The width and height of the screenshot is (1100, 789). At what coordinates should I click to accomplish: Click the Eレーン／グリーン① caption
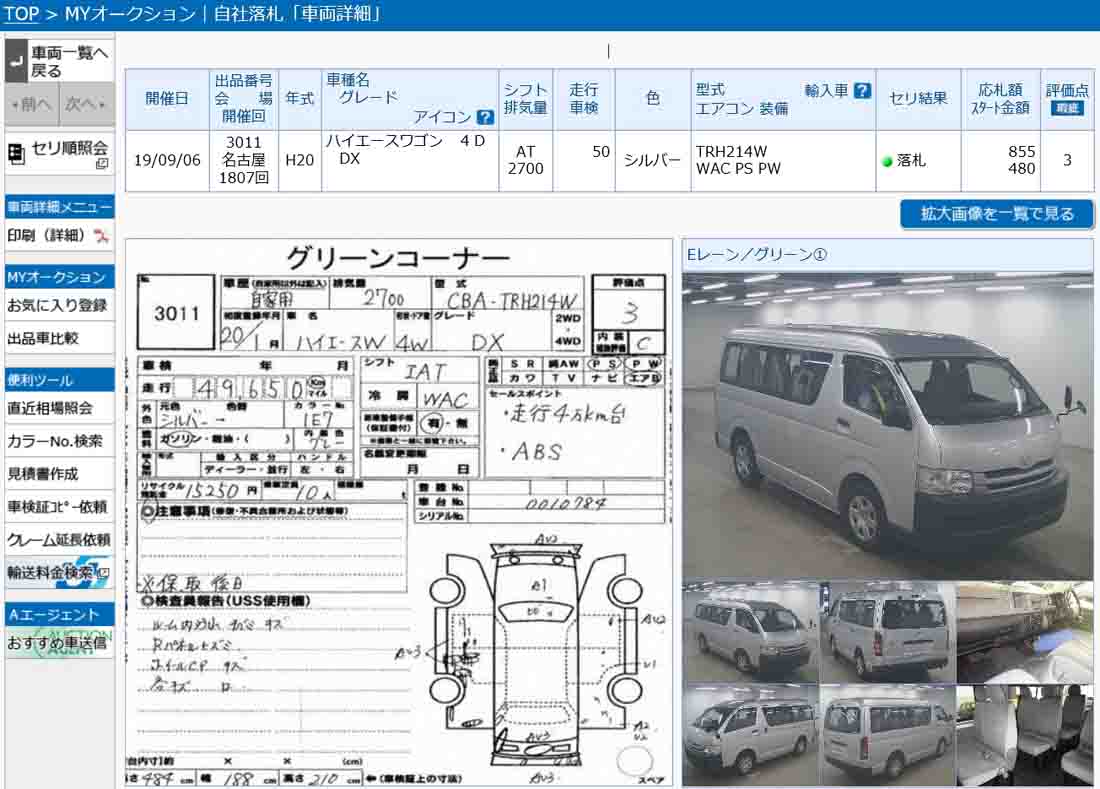point(757,255)
